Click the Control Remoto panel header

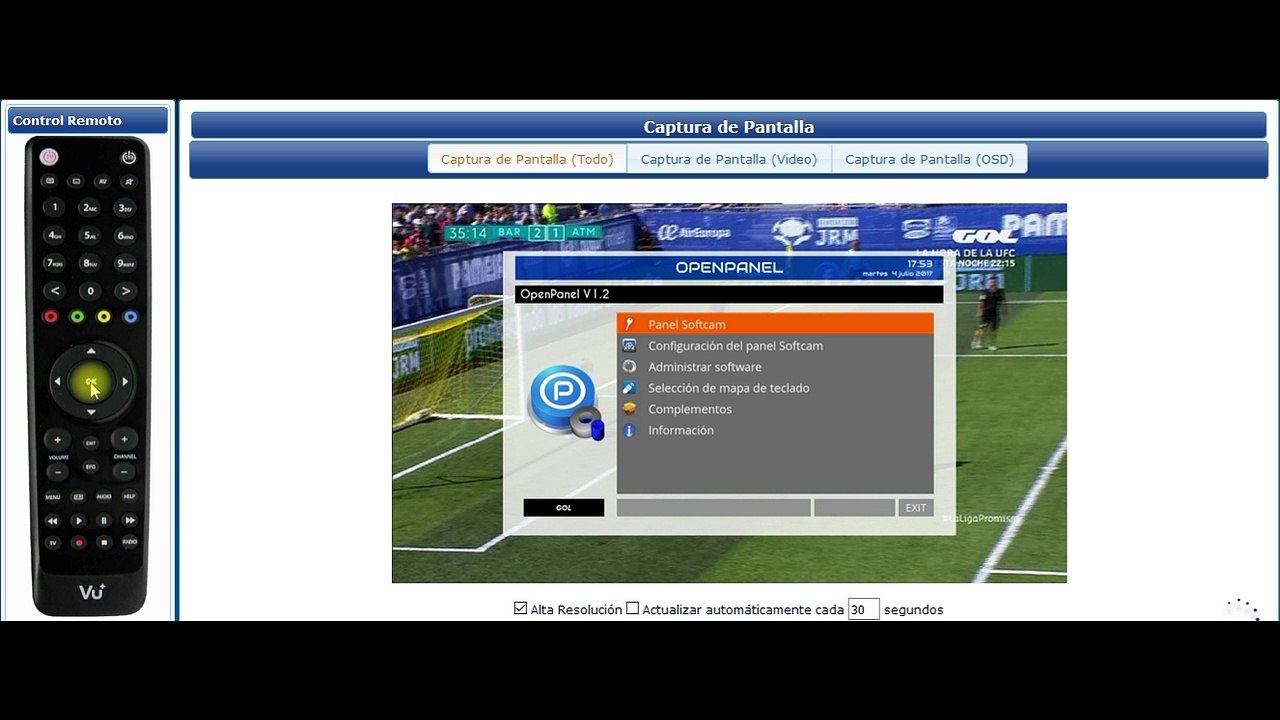click(88, 120)
